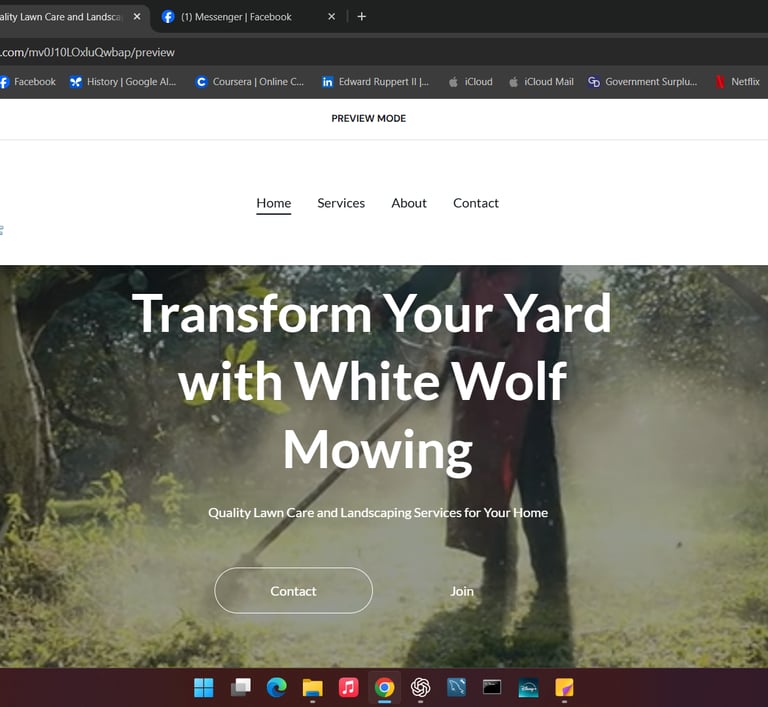The width and height of the screenshot is (768, 707).
Task: Click the Messenger tab Facebook favicon
Action: coord(168,17)
